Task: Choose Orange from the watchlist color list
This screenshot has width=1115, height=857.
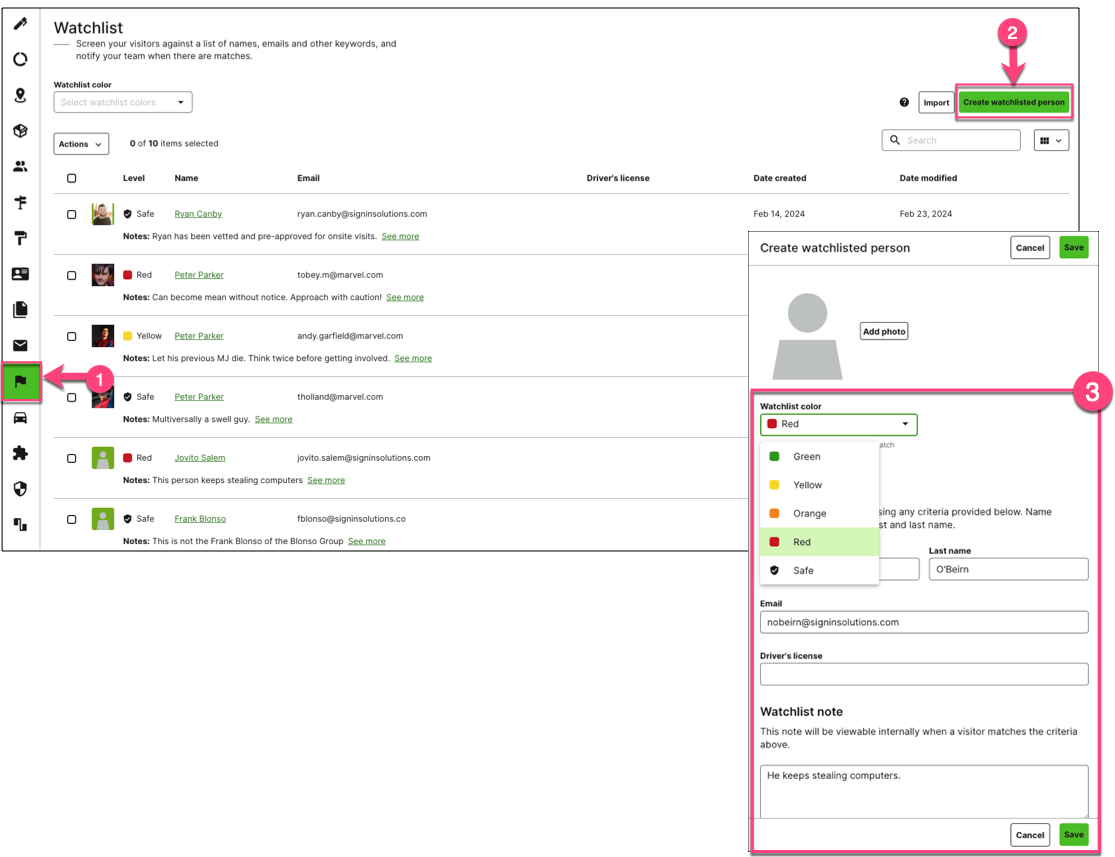Action: [x=809, y=513]
